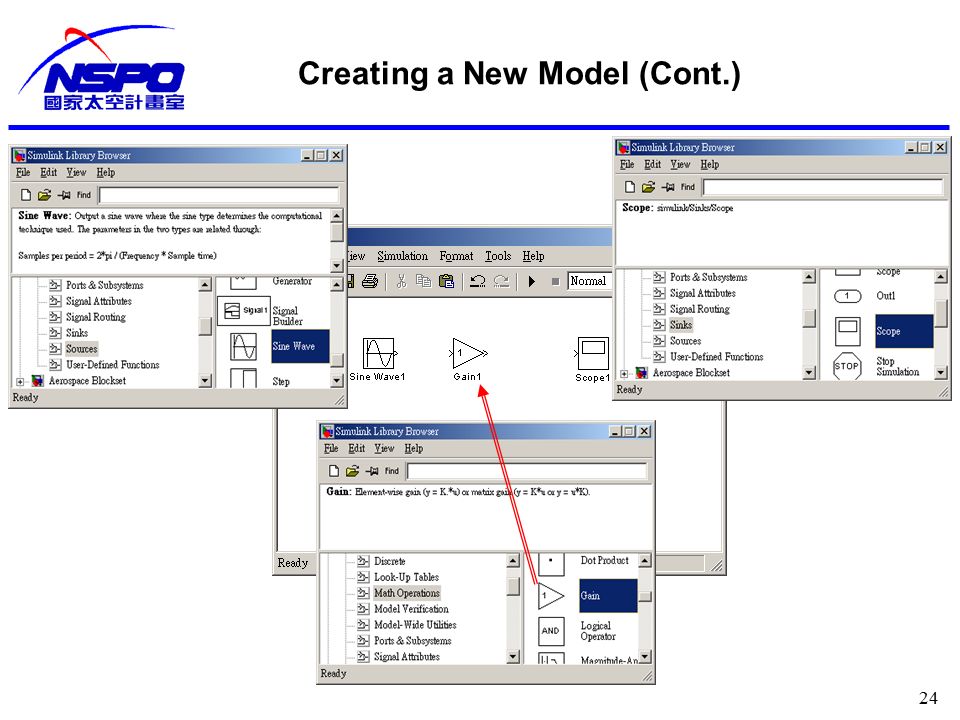Open Tools menu in model window

pyautogui.click(x=498, y=256)
